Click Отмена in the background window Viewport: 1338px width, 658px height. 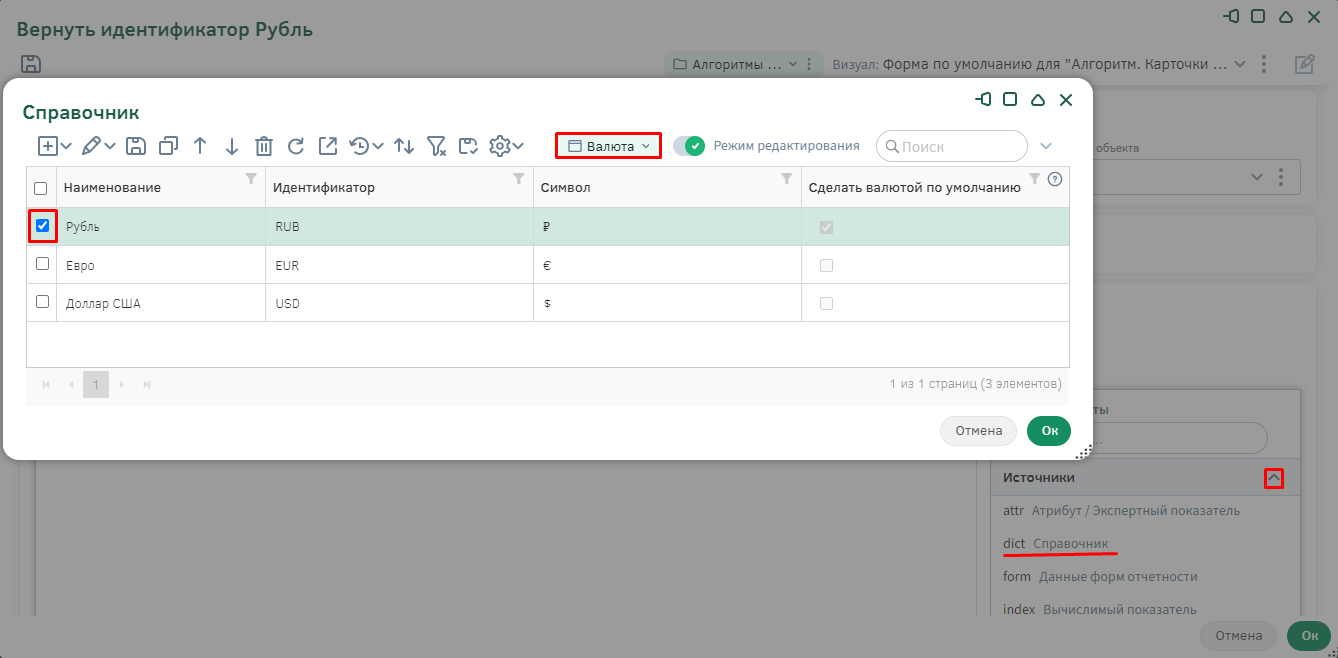click(x=1239, y=636)
